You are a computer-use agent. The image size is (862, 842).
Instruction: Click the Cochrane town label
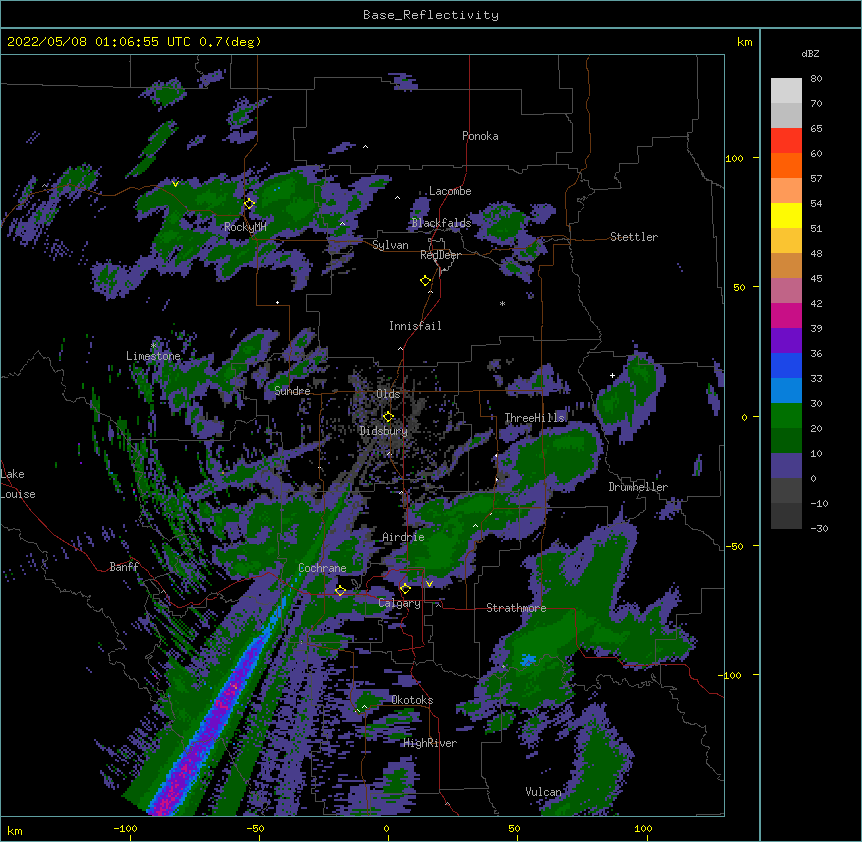(322, 568)
